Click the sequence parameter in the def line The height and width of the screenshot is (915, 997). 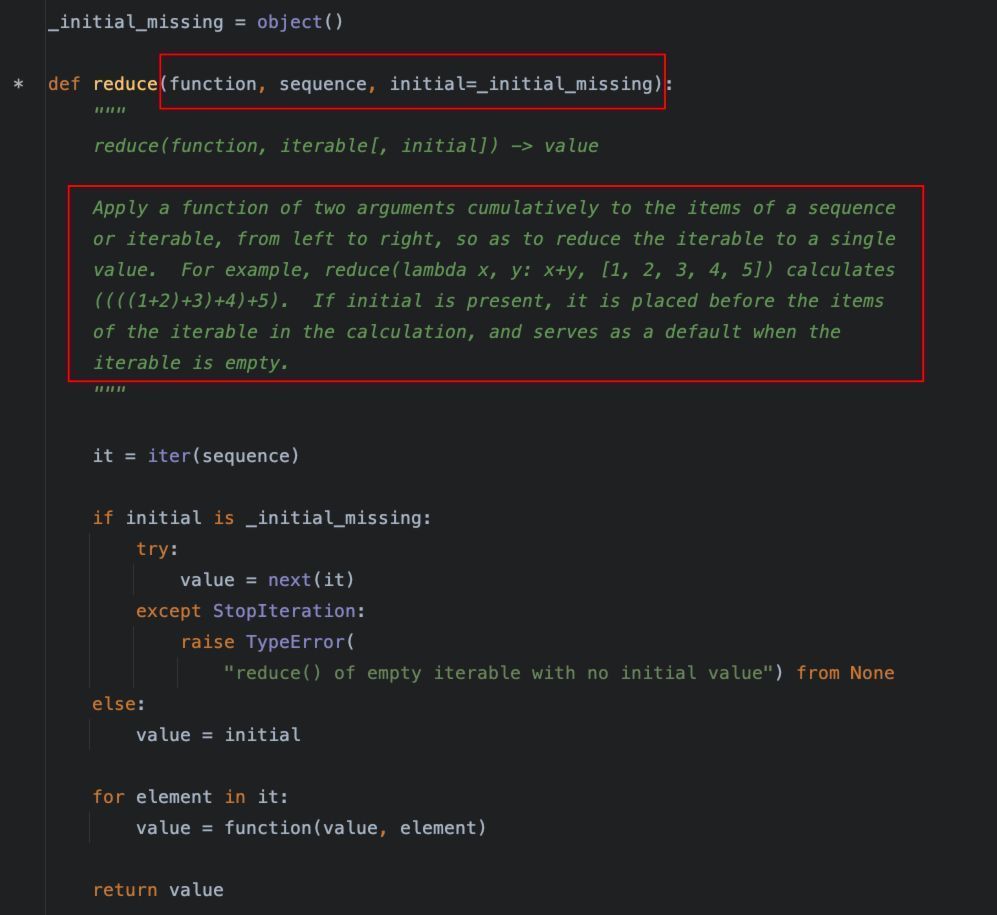point(323,84)
